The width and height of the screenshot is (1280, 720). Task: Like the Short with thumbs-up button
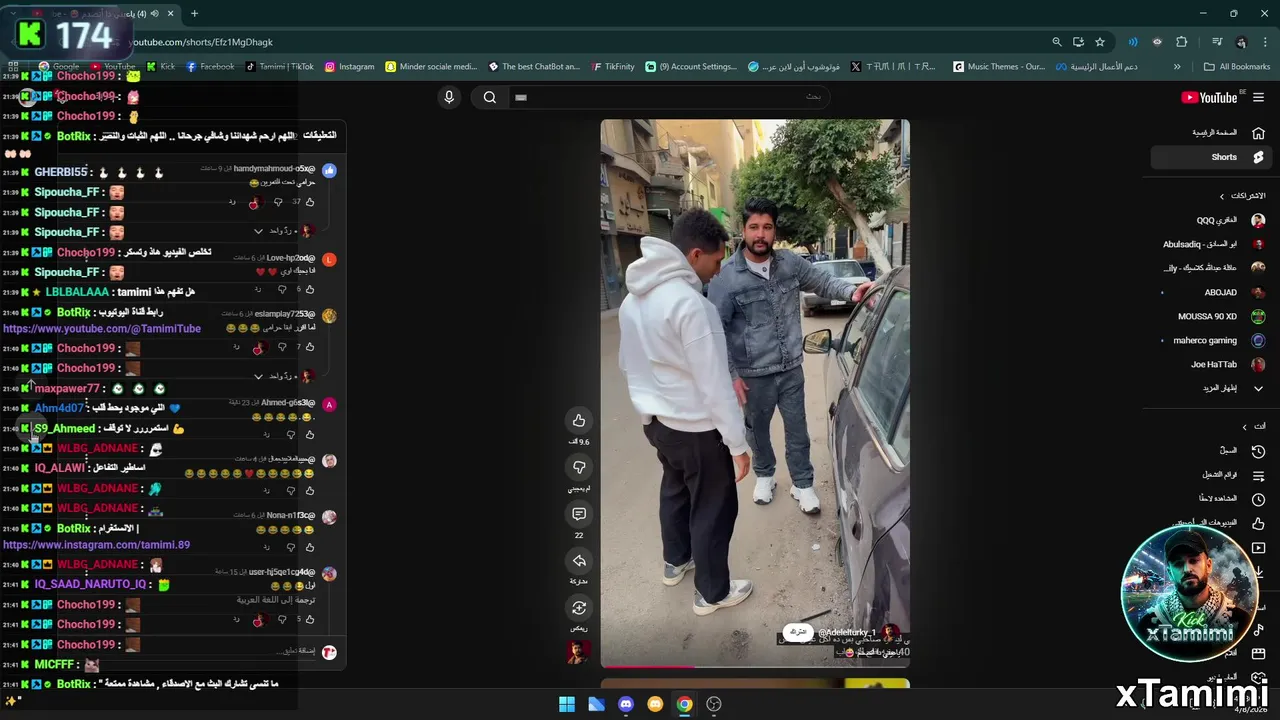579,421
